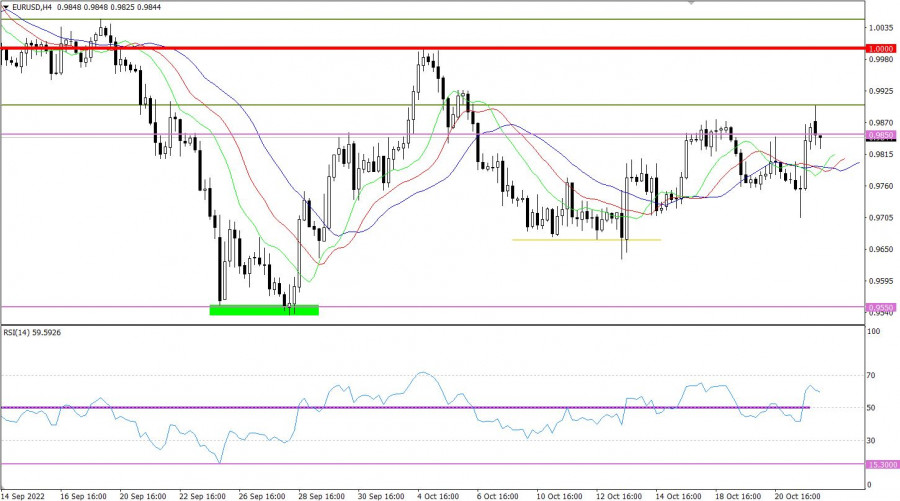Select the green support rectangle
This screenshot has height=501, width=900.
(264, 310)
